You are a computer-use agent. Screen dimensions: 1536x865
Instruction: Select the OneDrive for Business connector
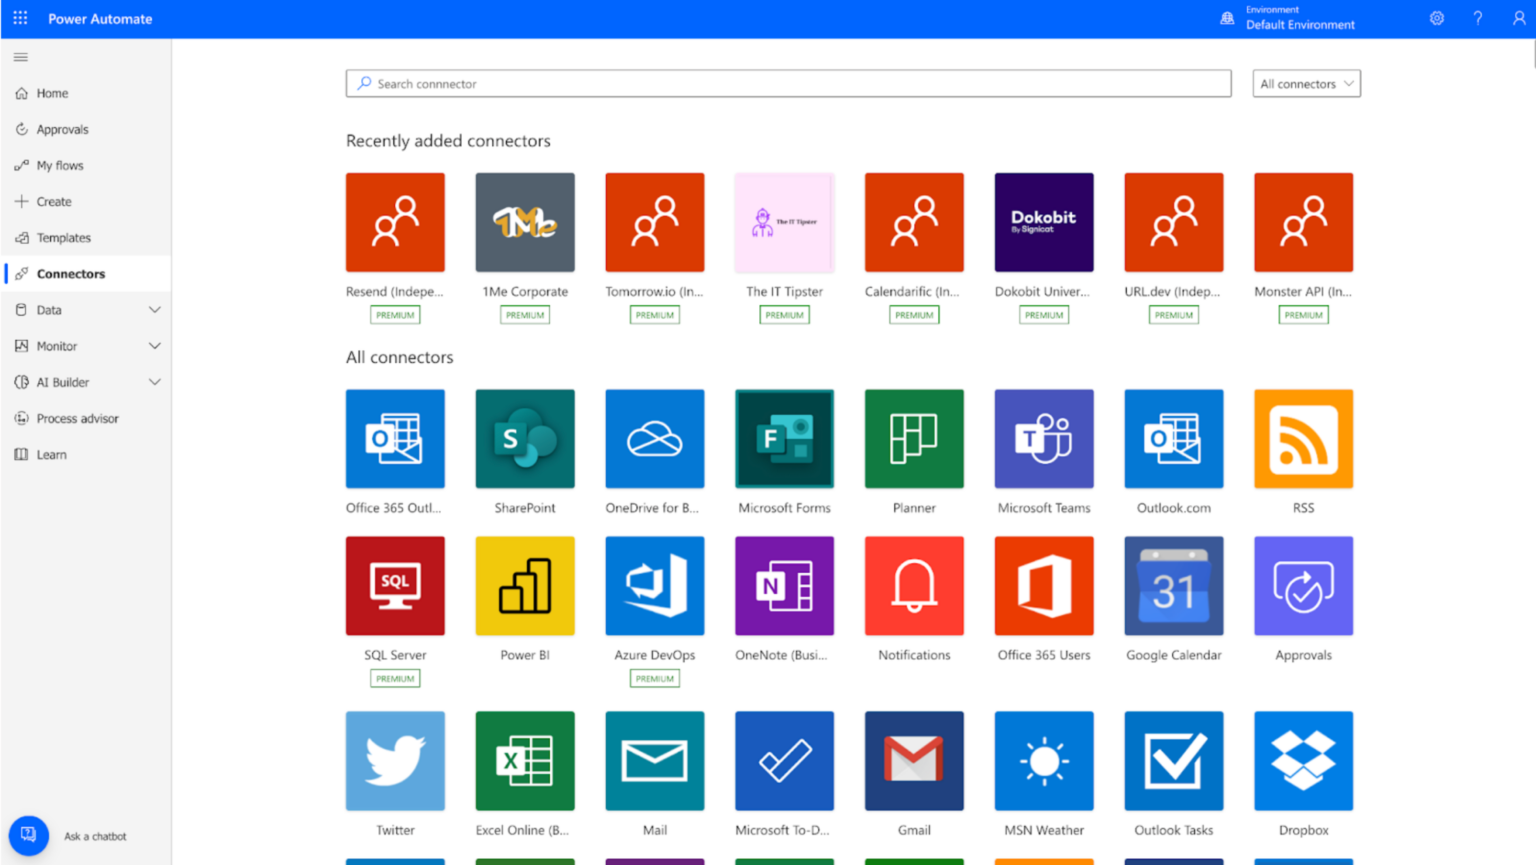point(654,438)
